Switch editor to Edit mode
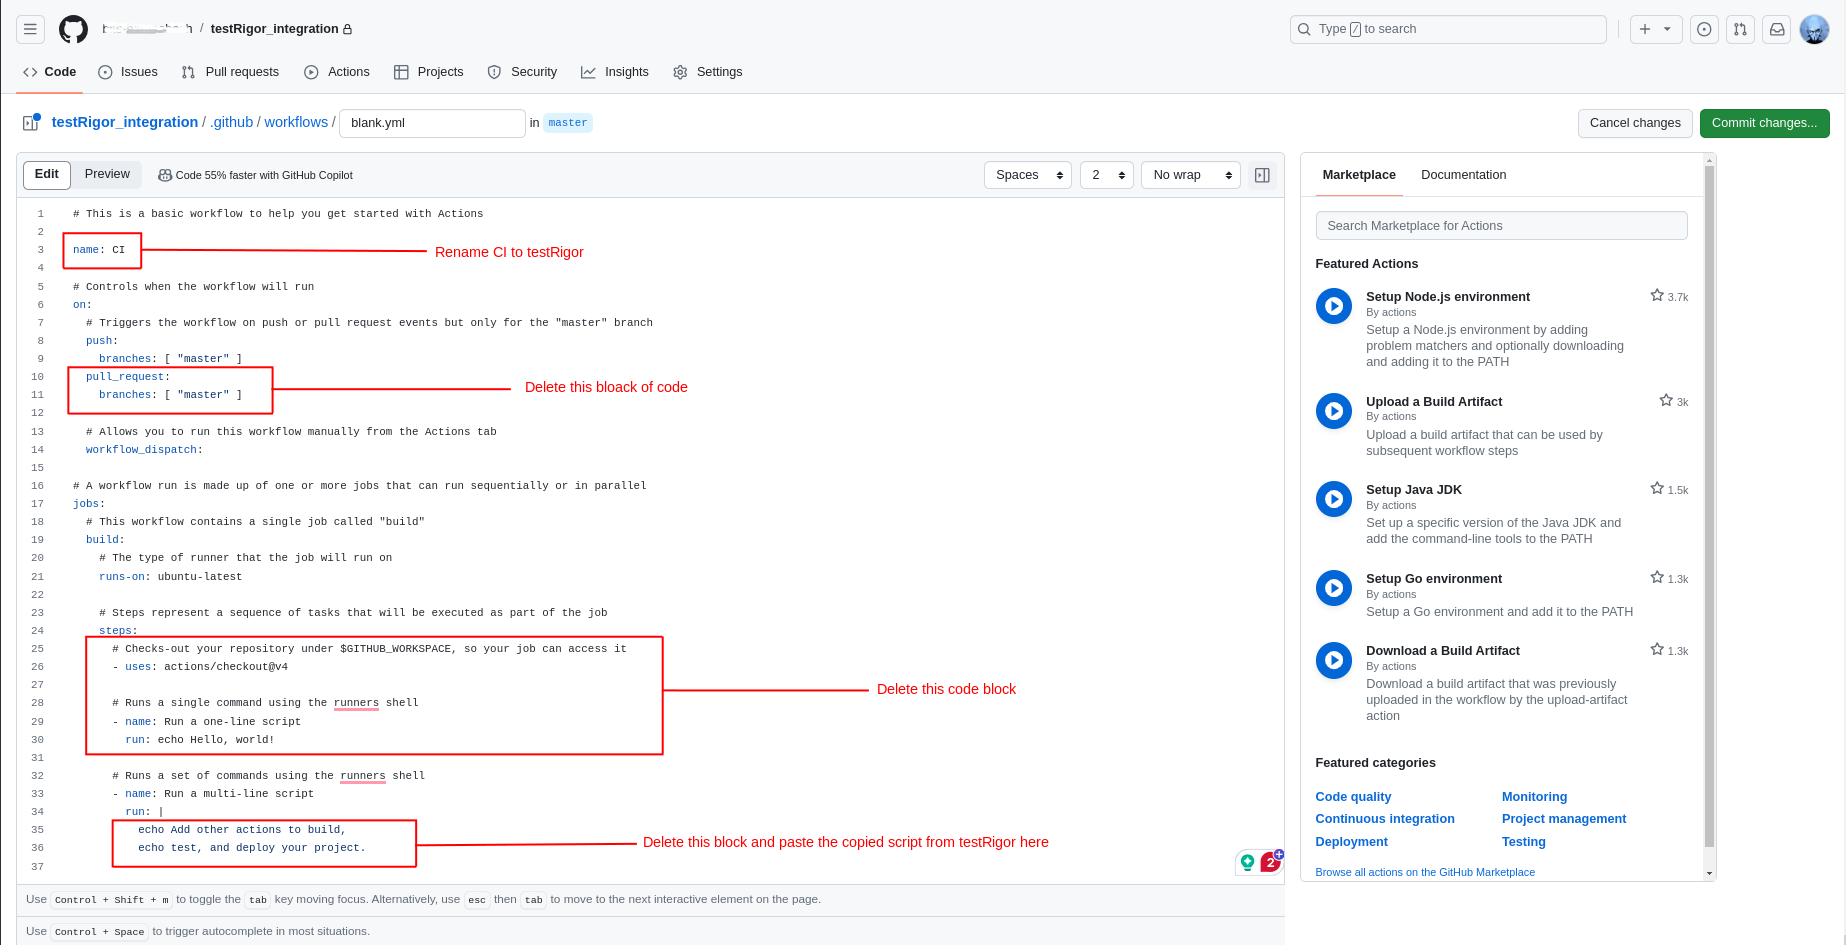The image size is (1846, 945). pos(47,174)
